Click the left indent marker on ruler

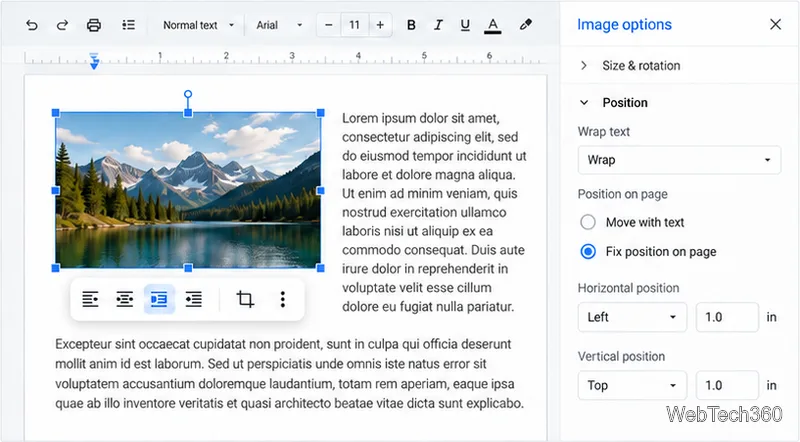[94, 61]
